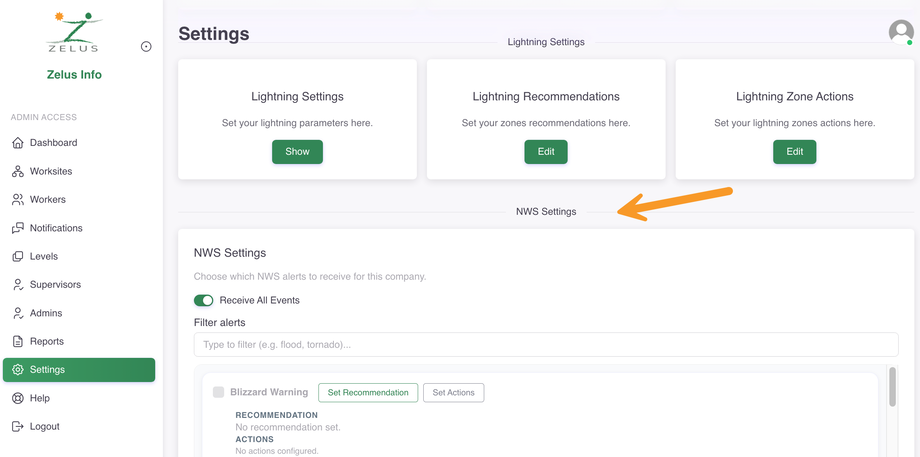
Task: Click the Dashboard home icon
Action: pyautogui.click(x=18, y=143)
